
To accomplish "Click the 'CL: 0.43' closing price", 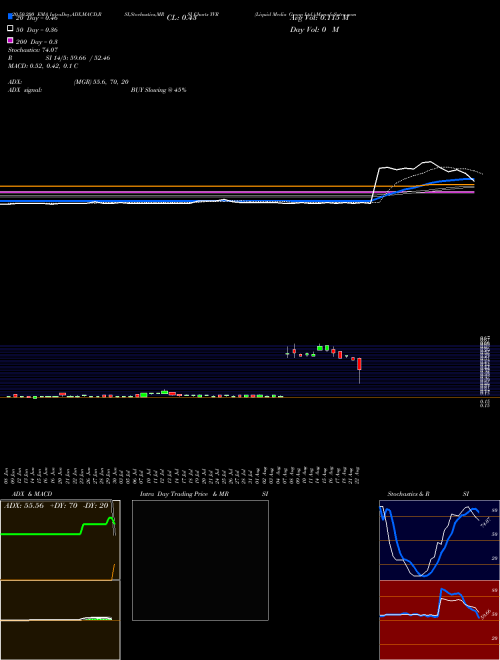I will (181, 18).
